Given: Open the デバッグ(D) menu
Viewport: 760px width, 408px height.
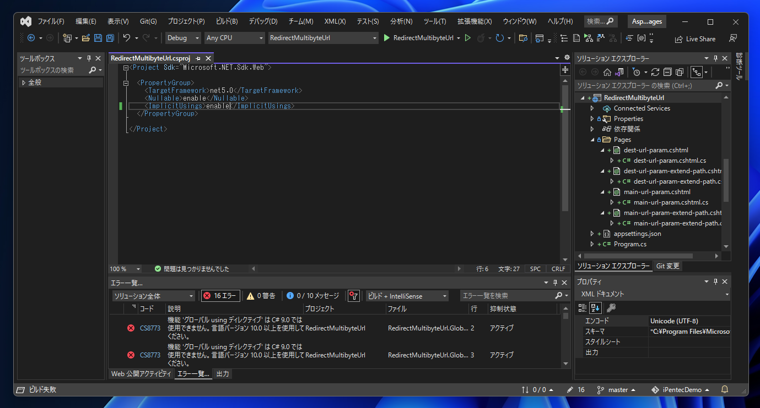Looking at the screenshot, I should [x=263, y=21].
